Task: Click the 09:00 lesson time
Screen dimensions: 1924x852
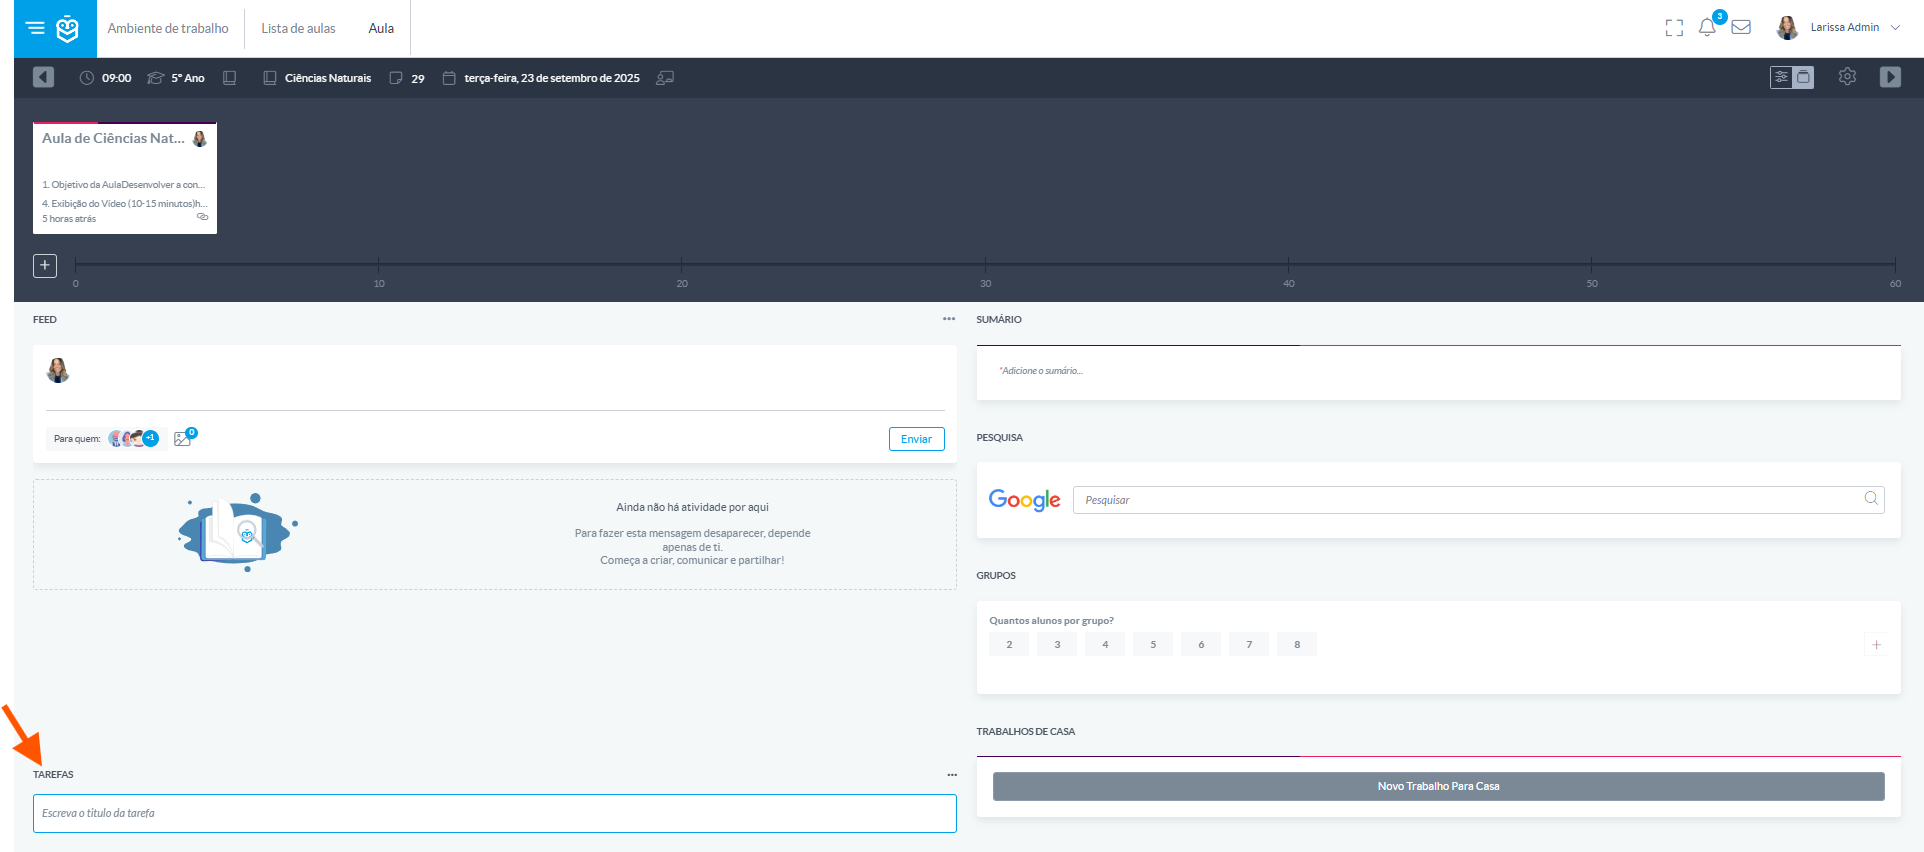Action: 116,78
